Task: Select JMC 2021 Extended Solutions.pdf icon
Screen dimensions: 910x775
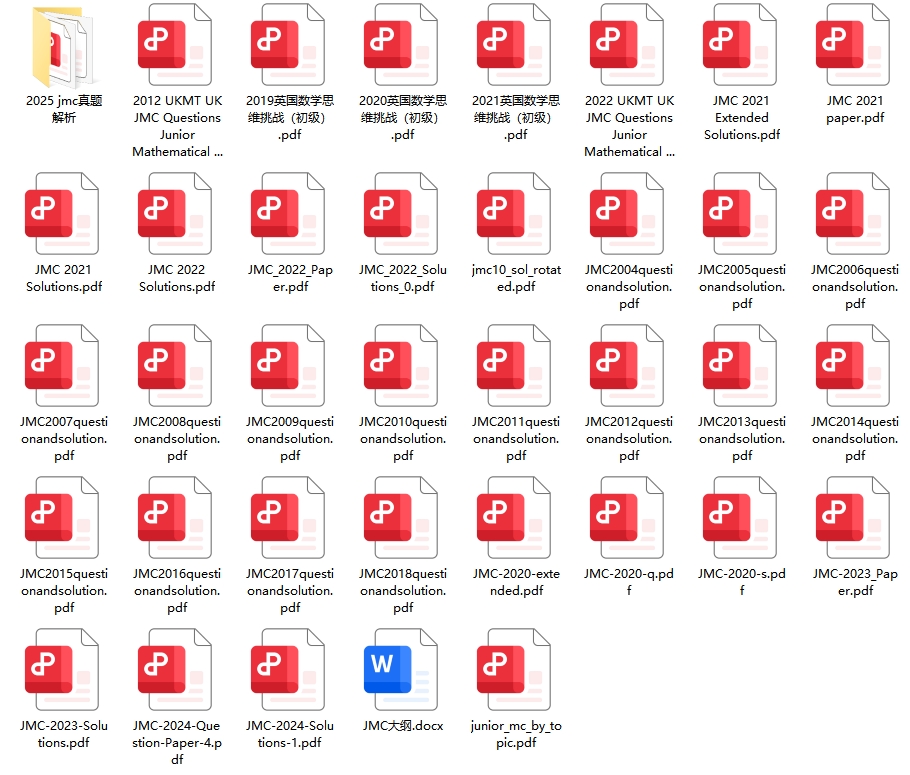Action: coord(740,45)
